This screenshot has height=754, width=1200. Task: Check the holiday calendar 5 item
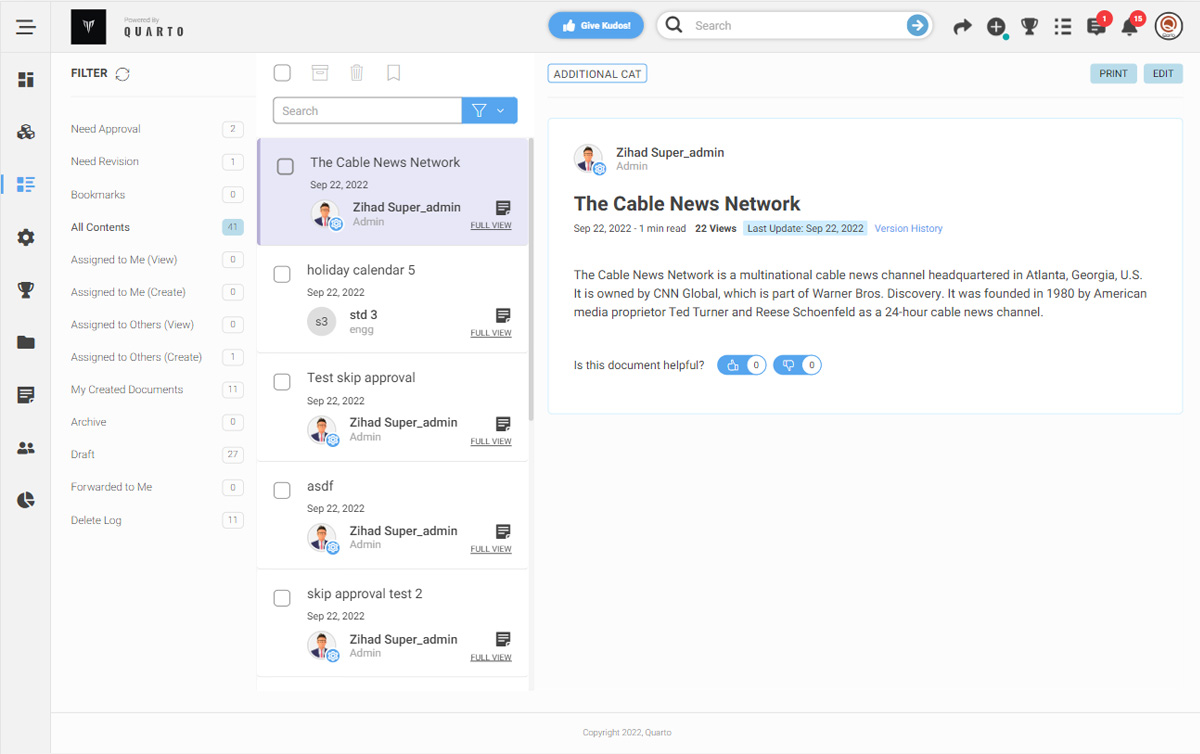(282, 273)
